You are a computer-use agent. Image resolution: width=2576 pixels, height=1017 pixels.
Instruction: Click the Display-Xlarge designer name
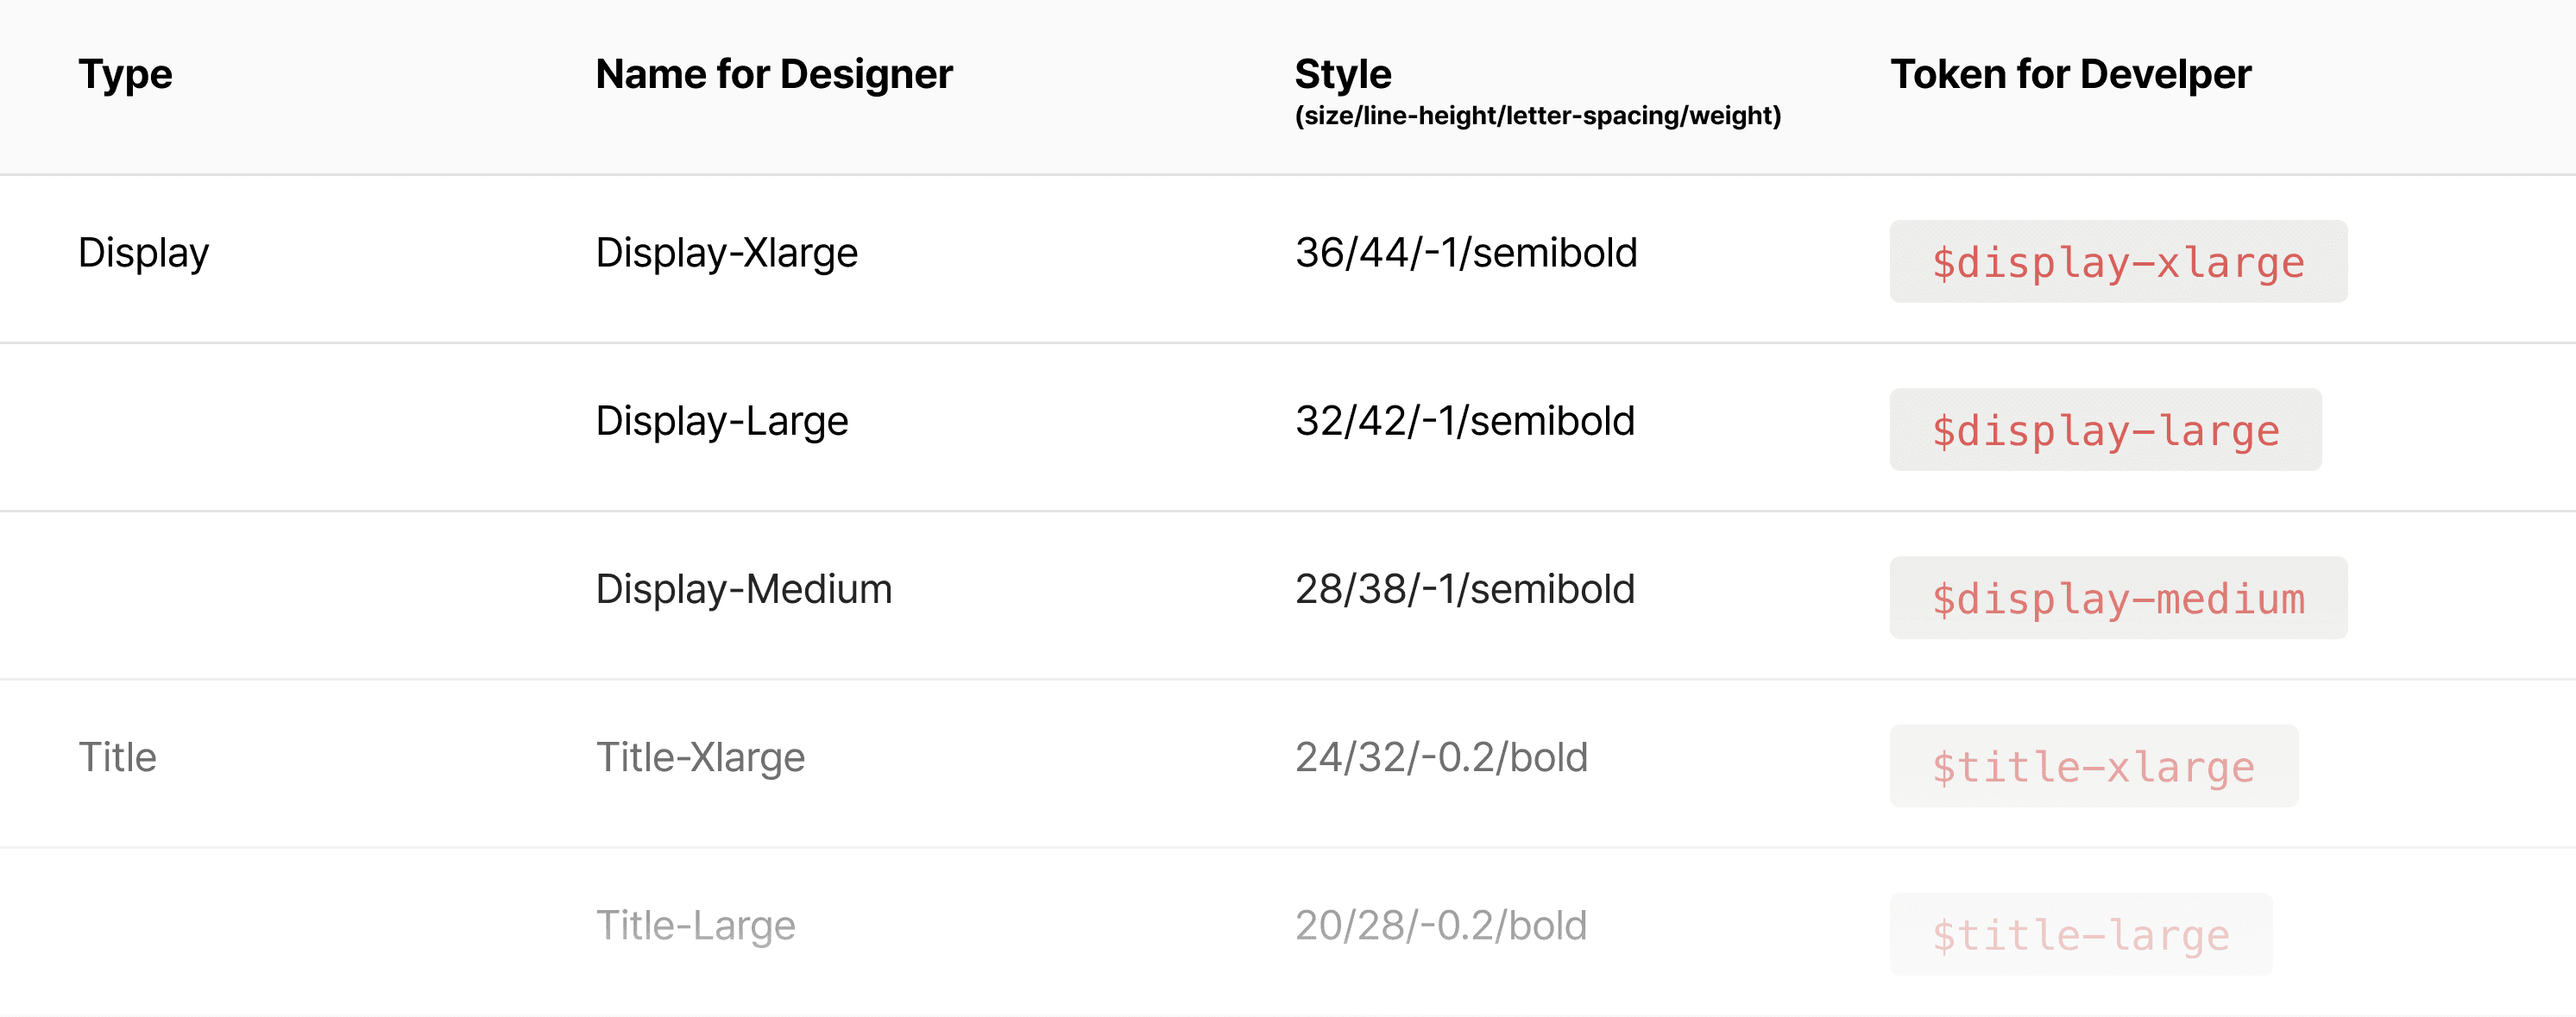point(726,253)
